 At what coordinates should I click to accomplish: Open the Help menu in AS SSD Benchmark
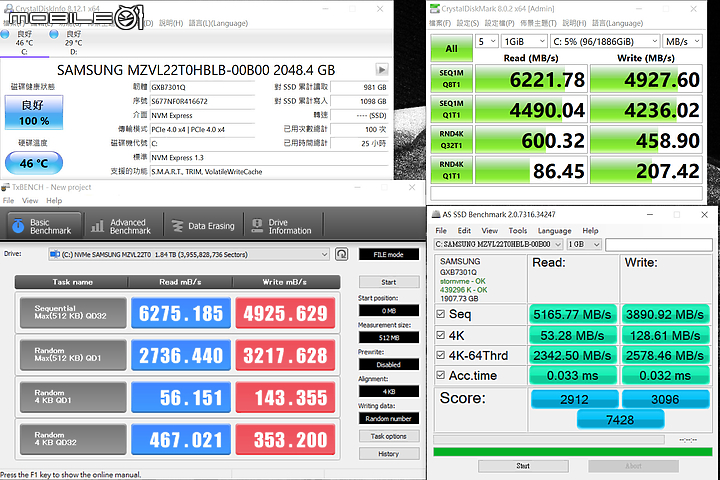(590, 231)
